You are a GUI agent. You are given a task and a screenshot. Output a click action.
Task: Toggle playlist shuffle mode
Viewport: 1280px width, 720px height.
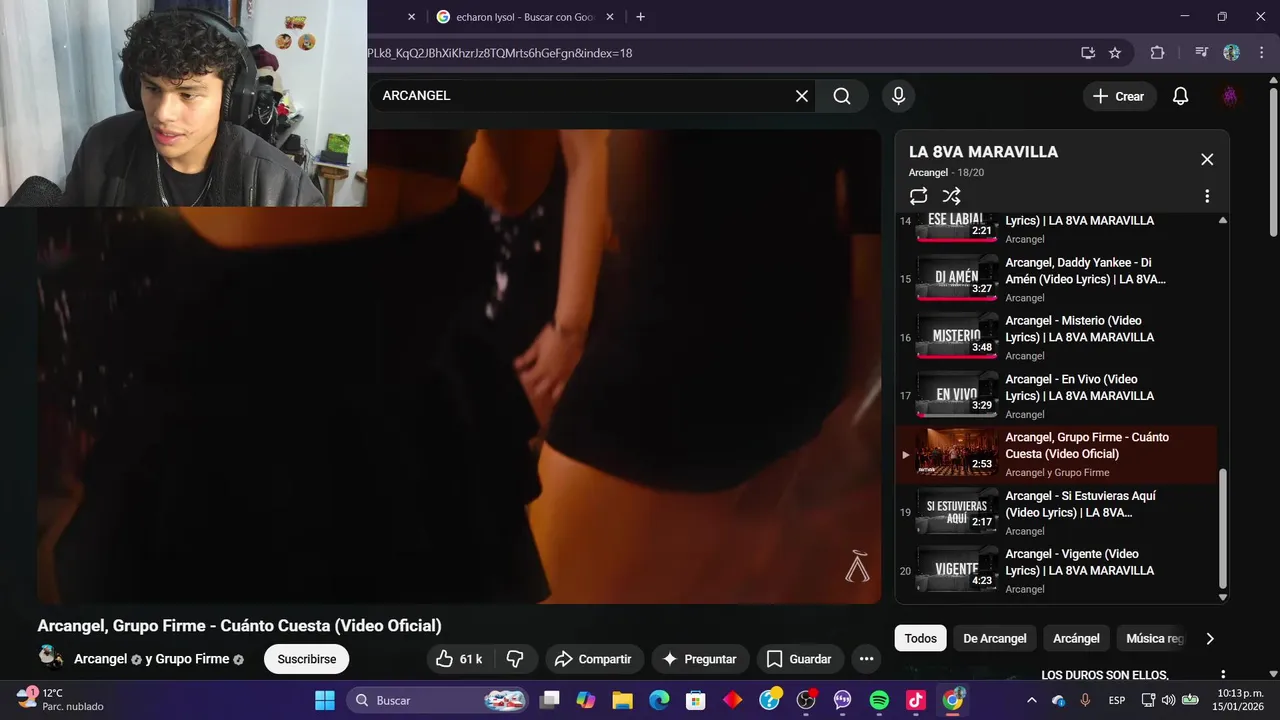click(x=951, y=196)
